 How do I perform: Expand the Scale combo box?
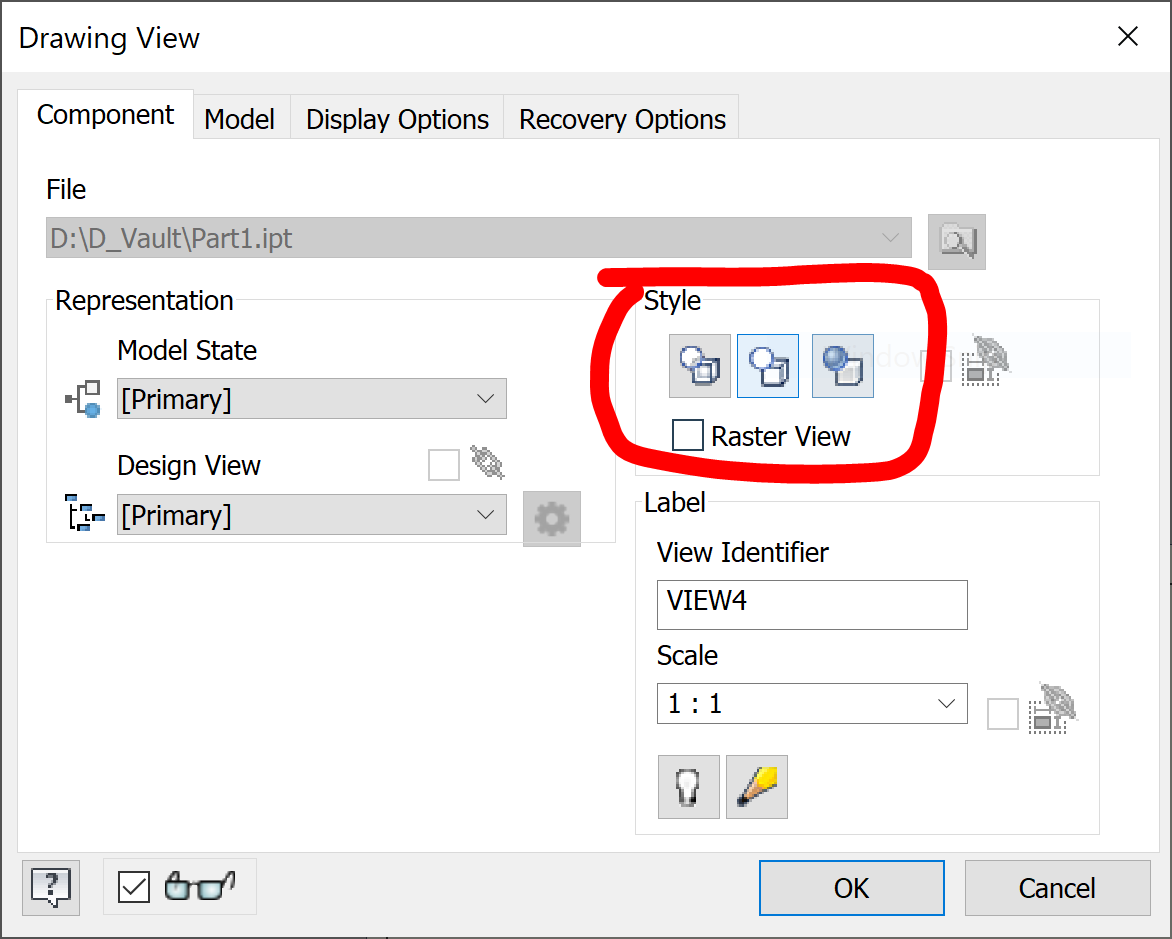point(946,703)
